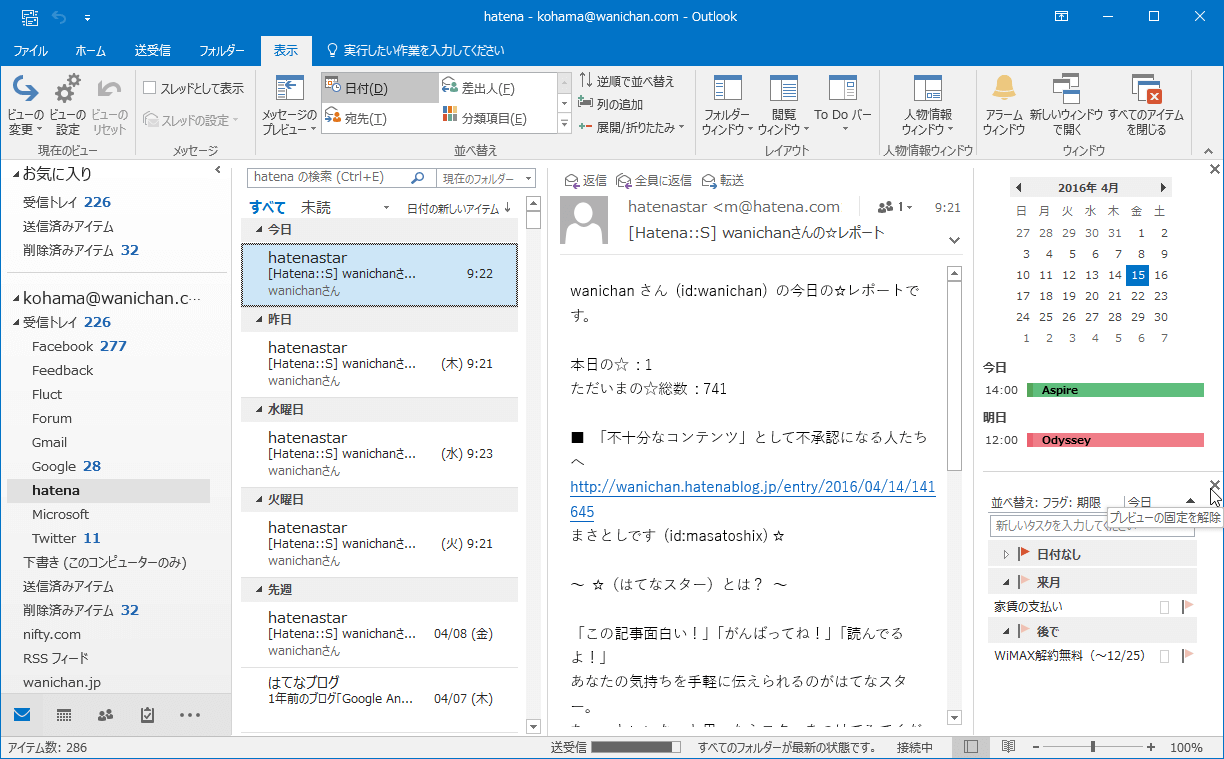This screenshot has height=759, width=1224.
Task: Collapse the 今日 message group
Action: coord(259,230)
